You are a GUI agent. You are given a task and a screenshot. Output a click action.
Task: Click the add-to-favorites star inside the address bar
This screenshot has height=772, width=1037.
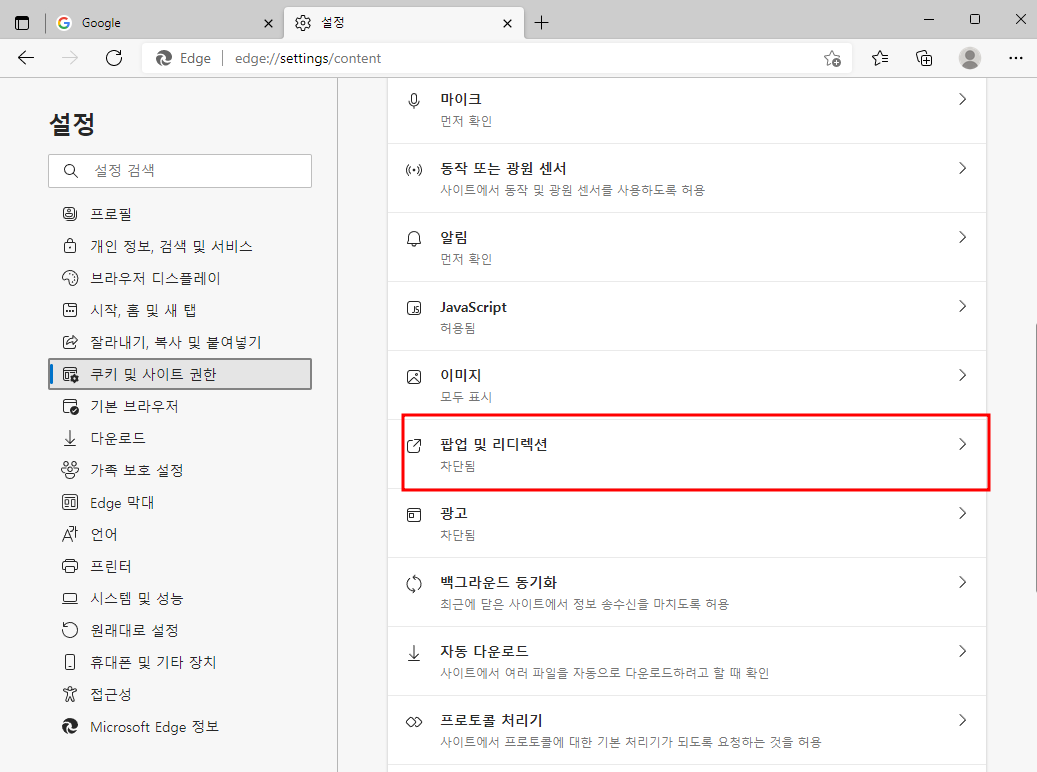coord(833,59)
